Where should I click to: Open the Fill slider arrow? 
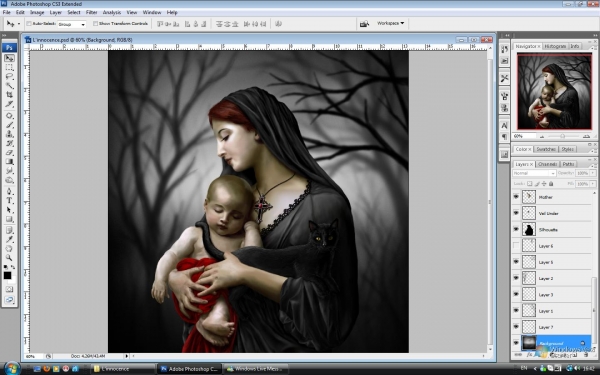pos(593,184)
